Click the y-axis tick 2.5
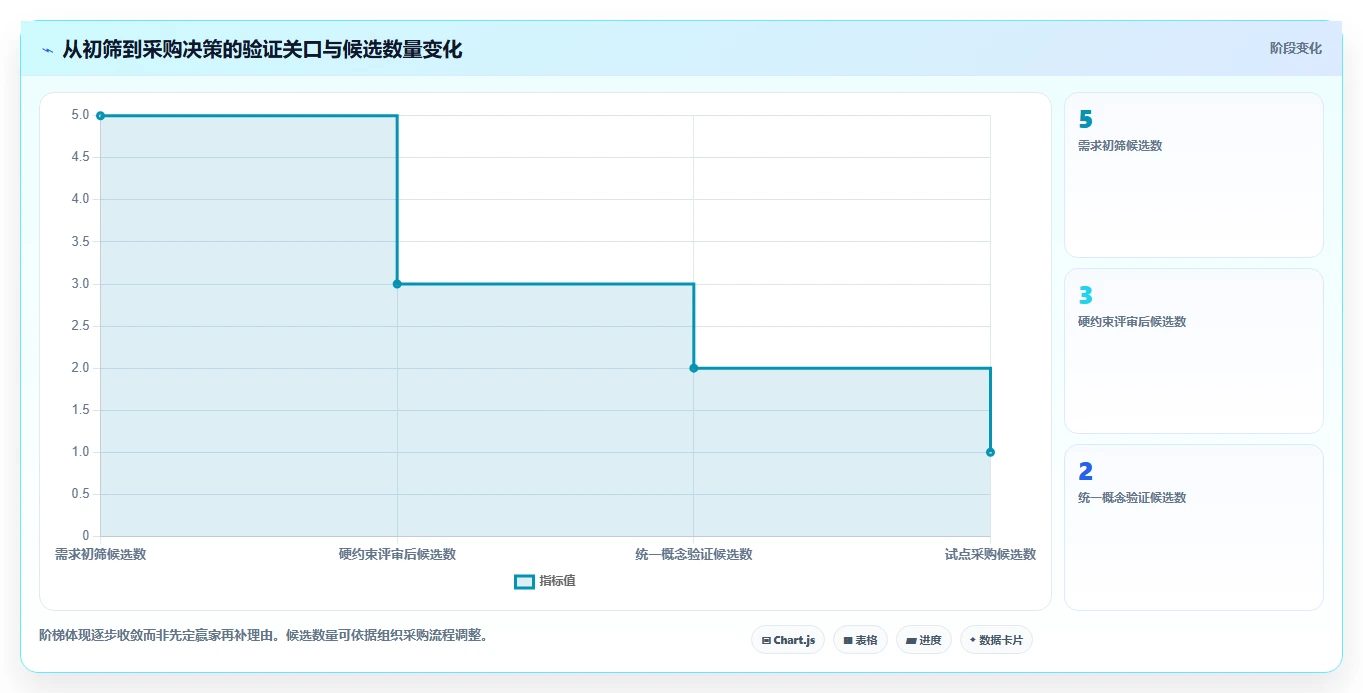The height and width of the screenshot is (693, 1363). (80, 326)
